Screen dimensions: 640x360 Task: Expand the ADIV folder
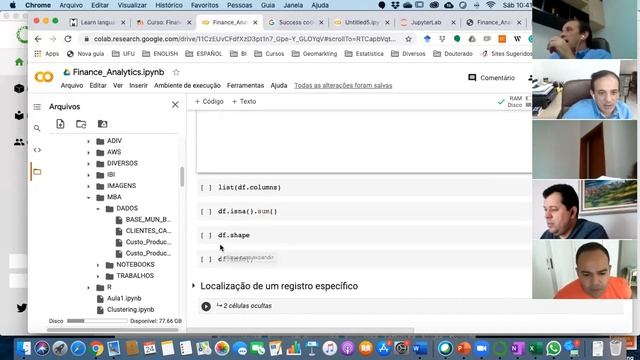(x=89, y=141)
